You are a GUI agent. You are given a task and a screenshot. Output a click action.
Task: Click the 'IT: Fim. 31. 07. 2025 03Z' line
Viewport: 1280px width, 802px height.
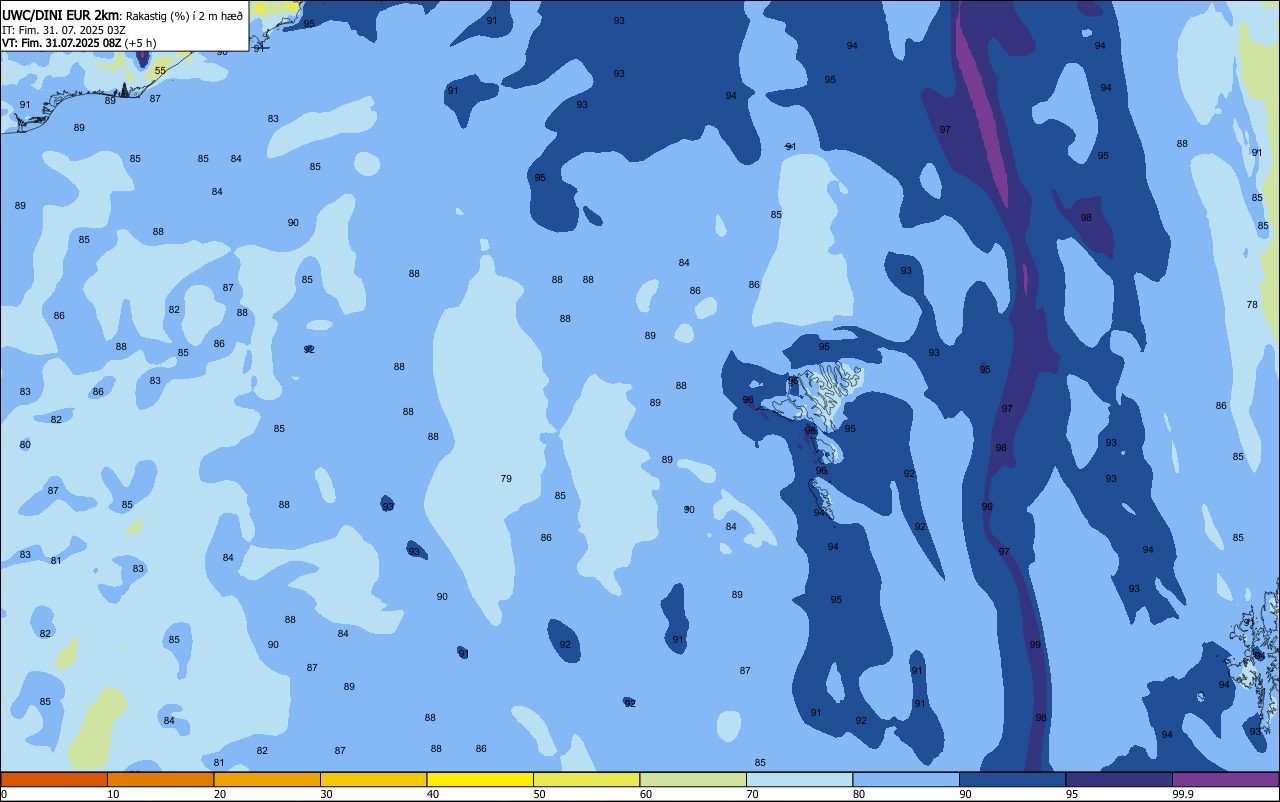pyautogui.click(x=64, y=30)
